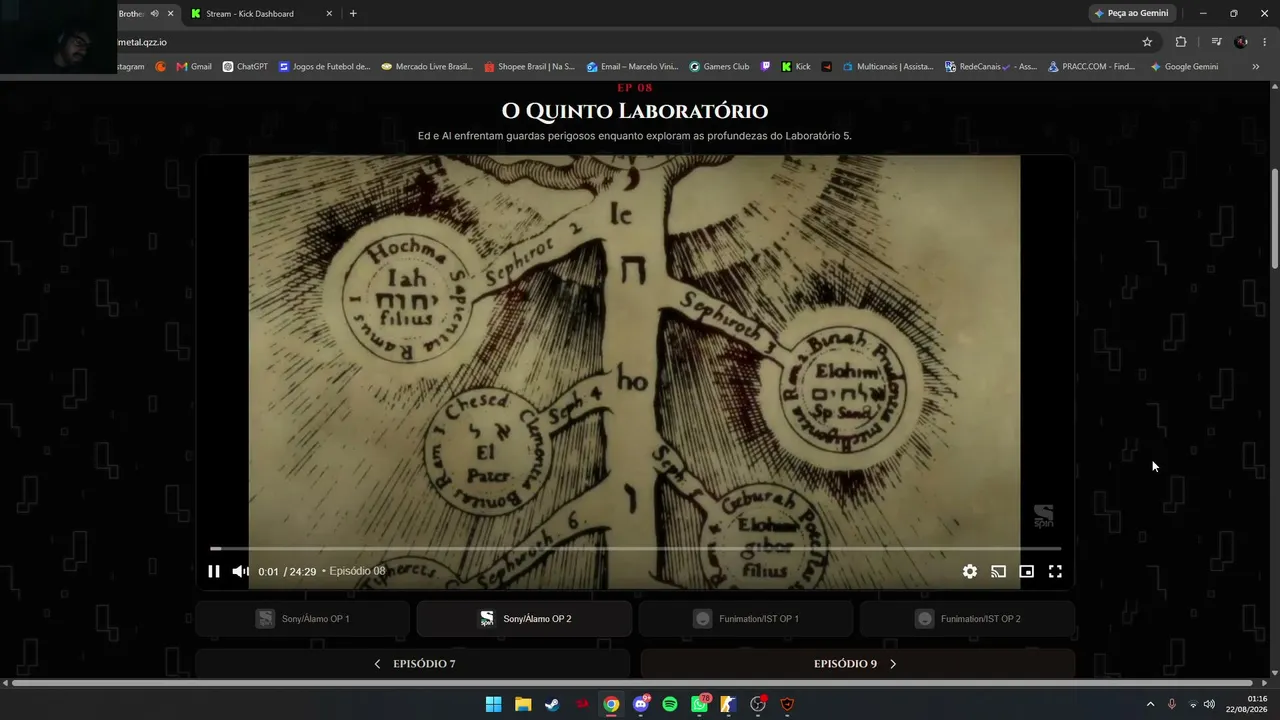Image resolution: width=1280 pixels, height=720 pixels.
Task: Switch to the Stream - Kick Dashboard tab
Action: (250, 14)
